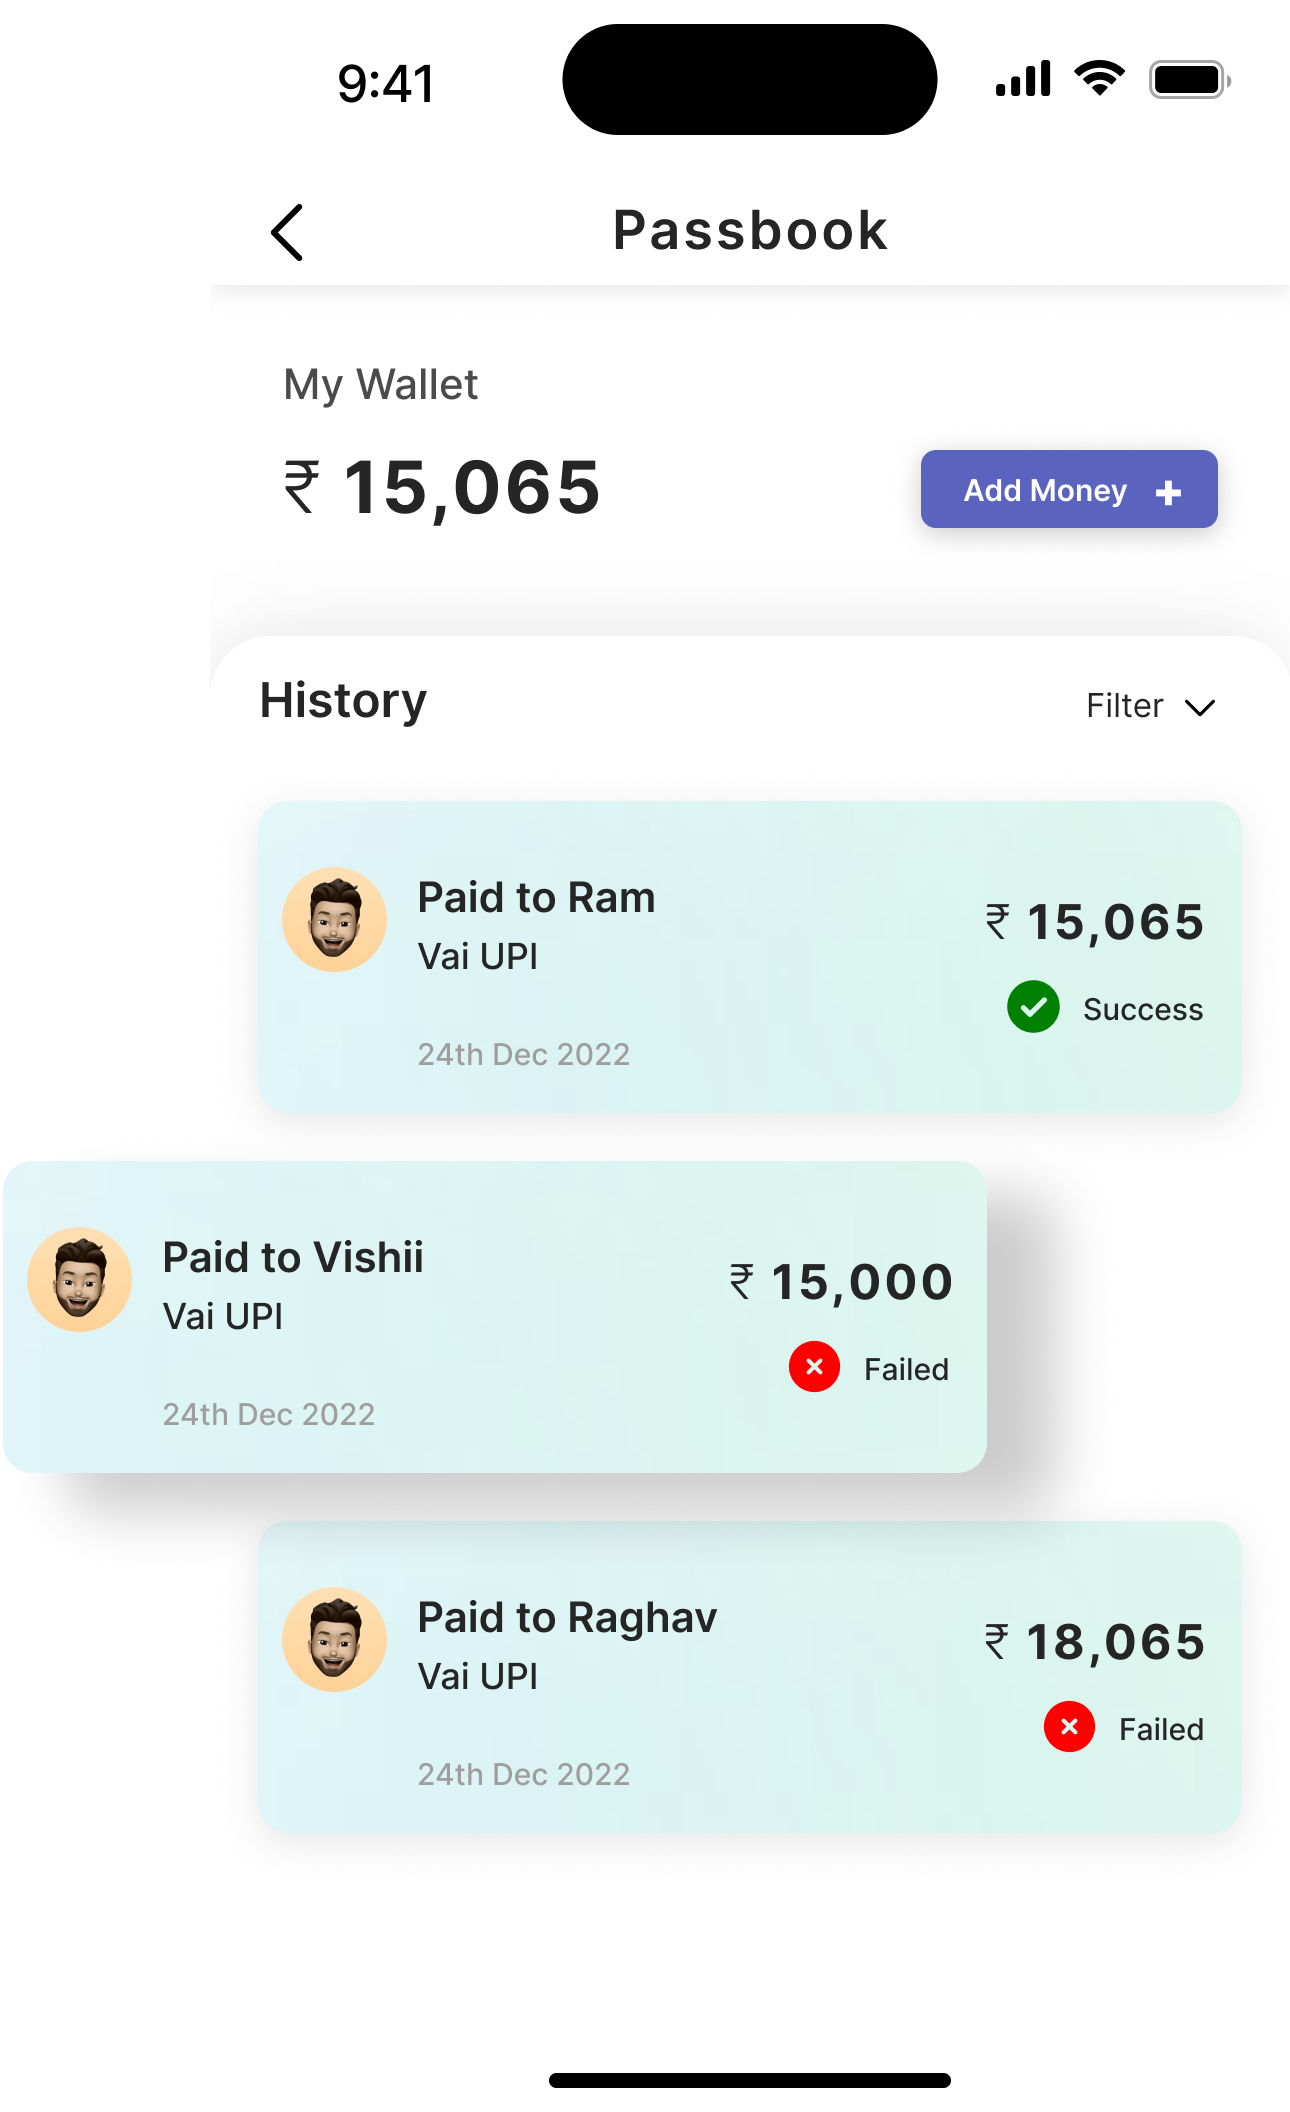Expand the Filter dropdown chevron

[x=1200, y=708]
